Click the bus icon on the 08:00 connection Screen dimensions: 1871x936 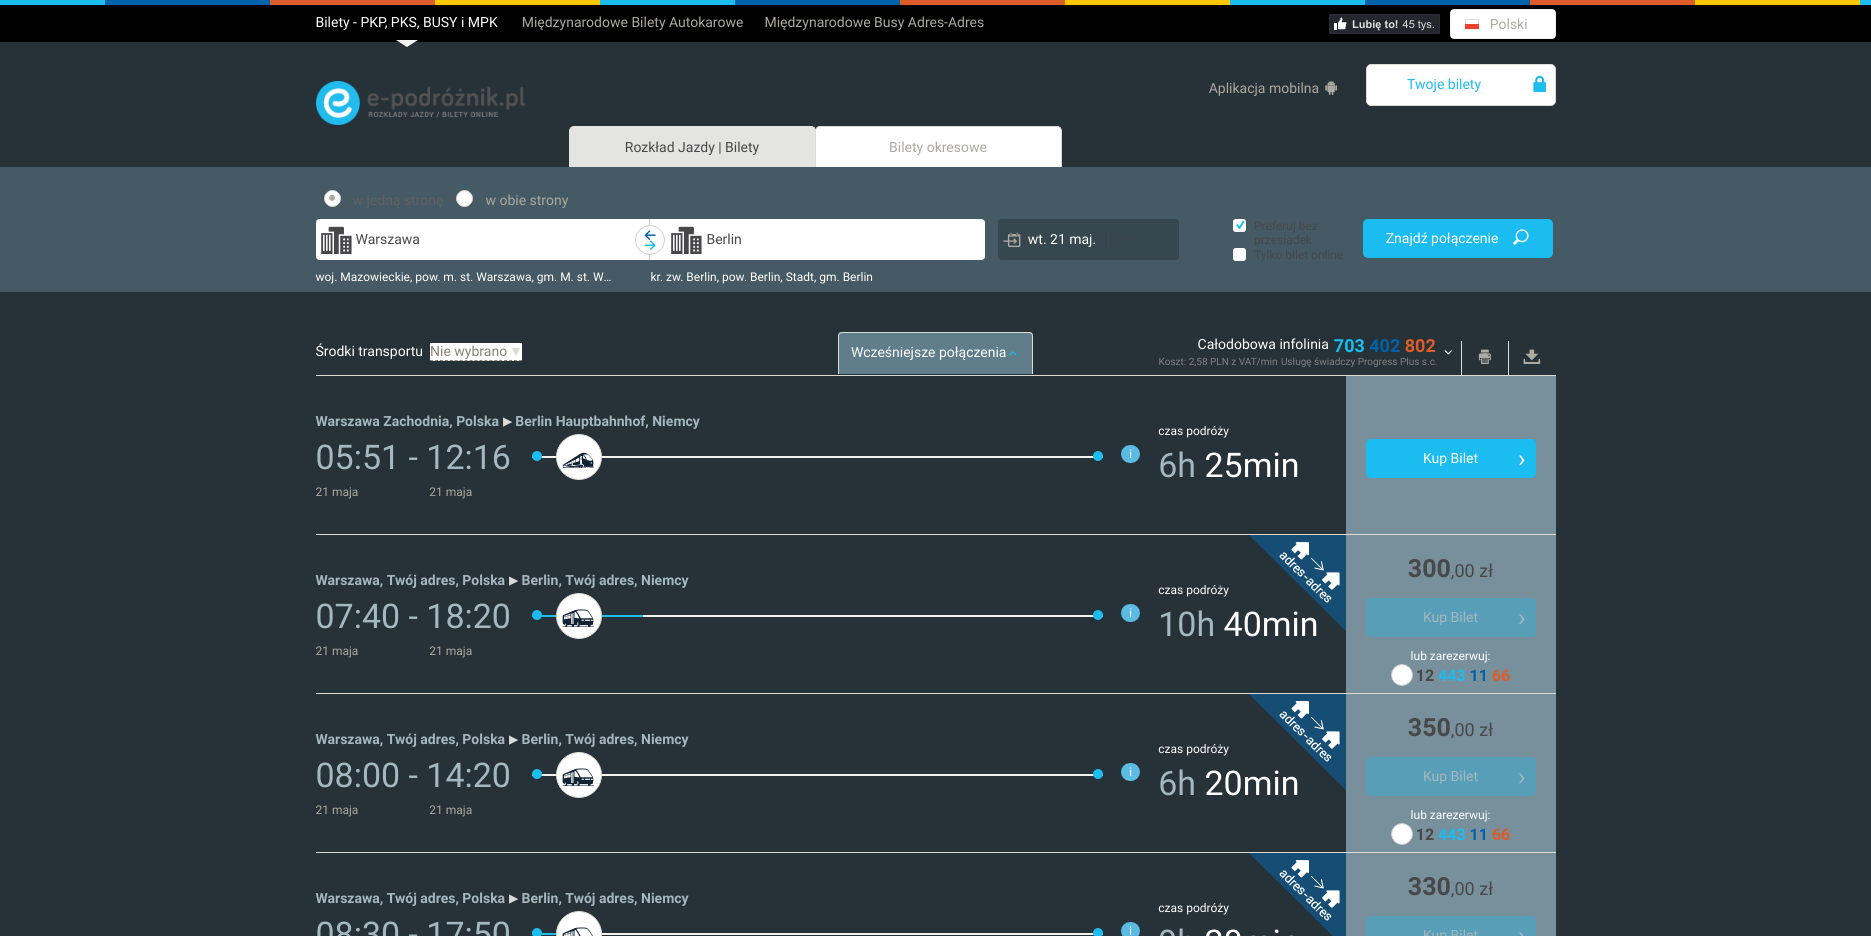tap(579, 775)
